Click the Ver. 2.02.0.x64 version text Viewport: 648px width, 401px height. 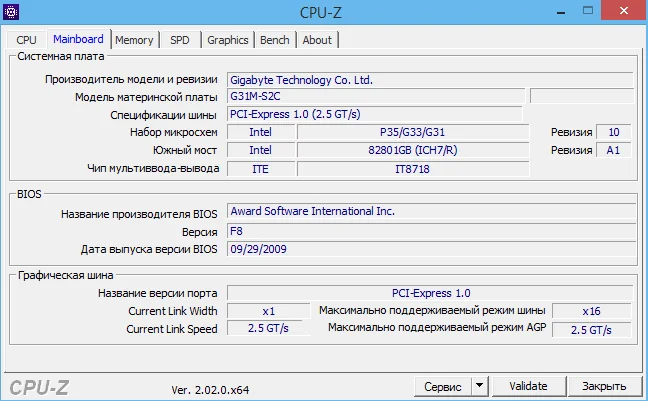click(x=210, y=390)
